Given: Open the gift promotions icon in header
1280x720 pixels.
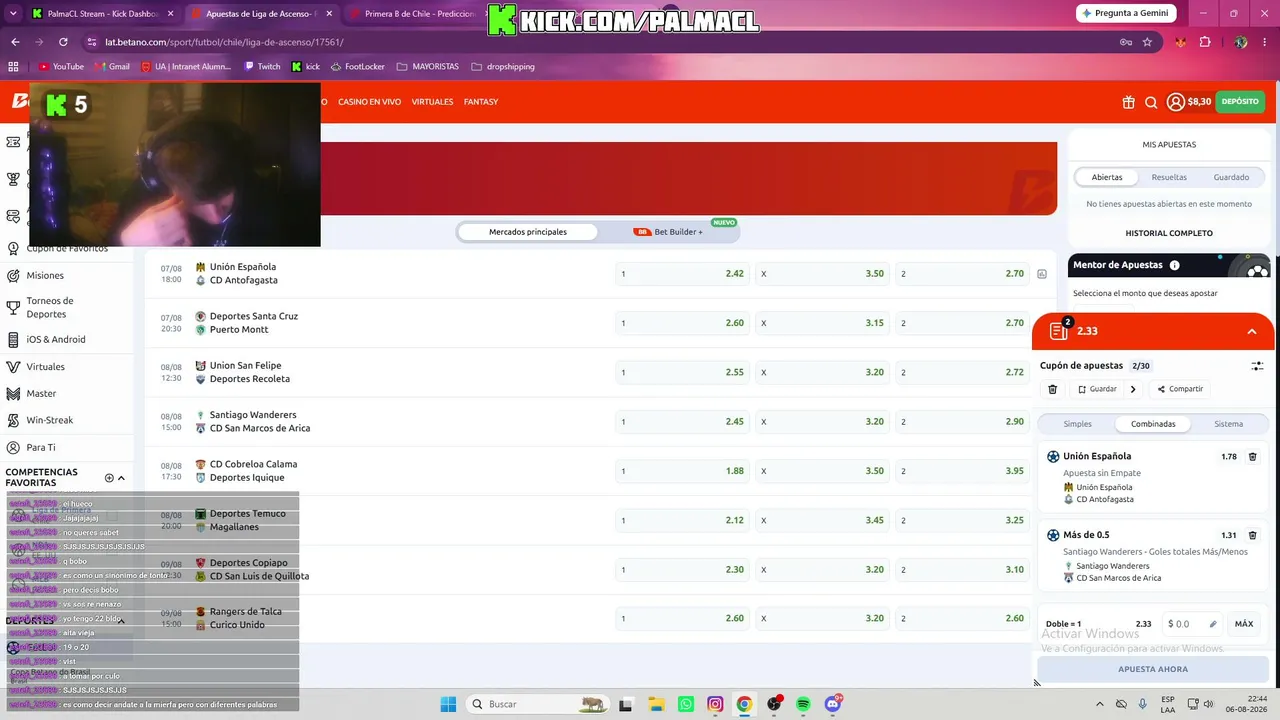Looking at the screenshot, I should pyautogui.click(x=1129, y=102).
